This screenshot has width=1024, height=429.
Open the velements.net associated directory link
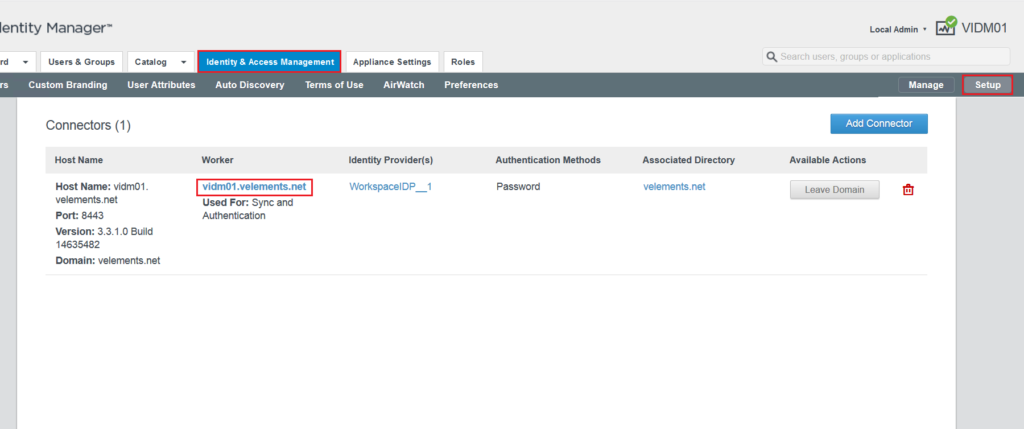[x=674, y=187]
